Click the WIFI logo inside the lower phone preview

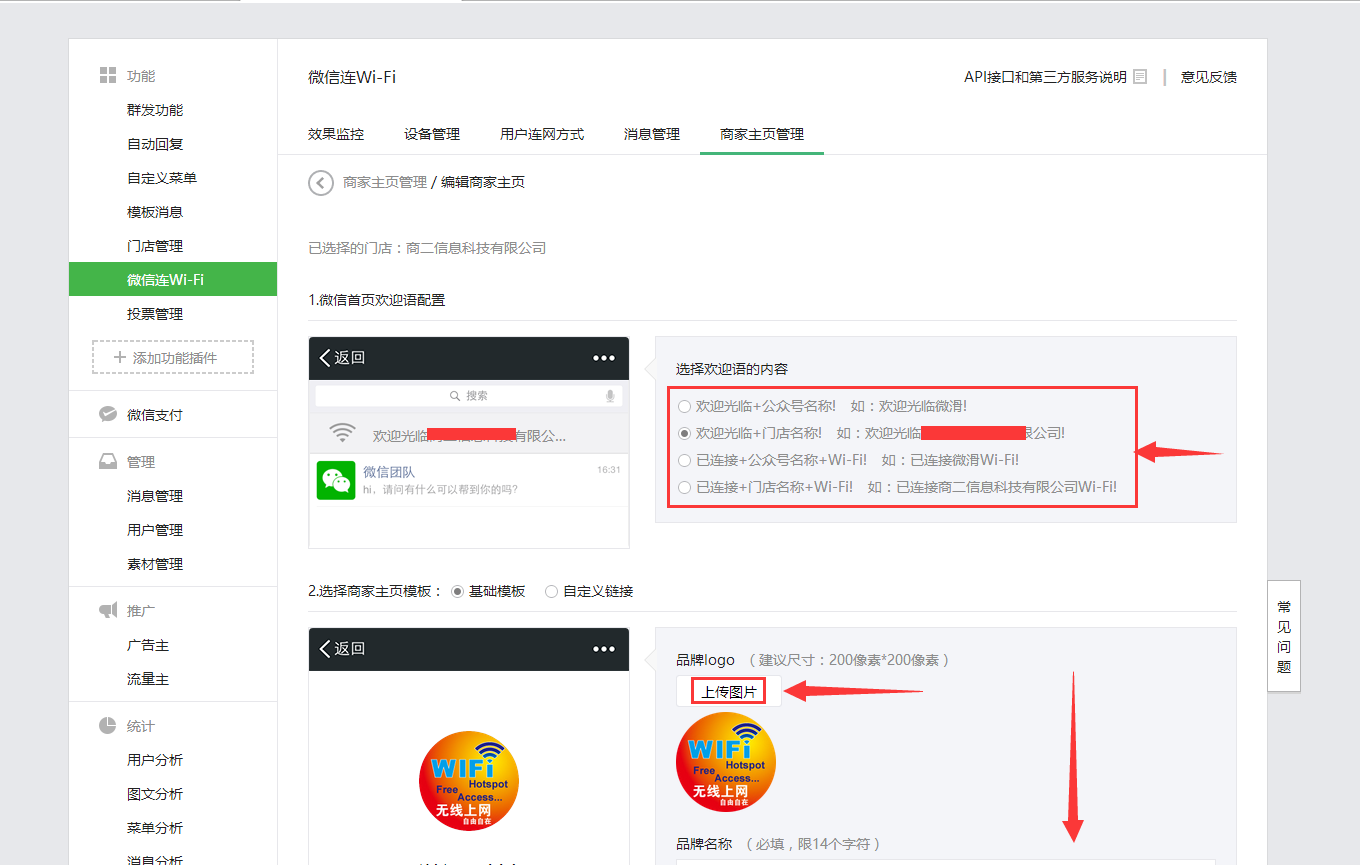tap(469, 781)
